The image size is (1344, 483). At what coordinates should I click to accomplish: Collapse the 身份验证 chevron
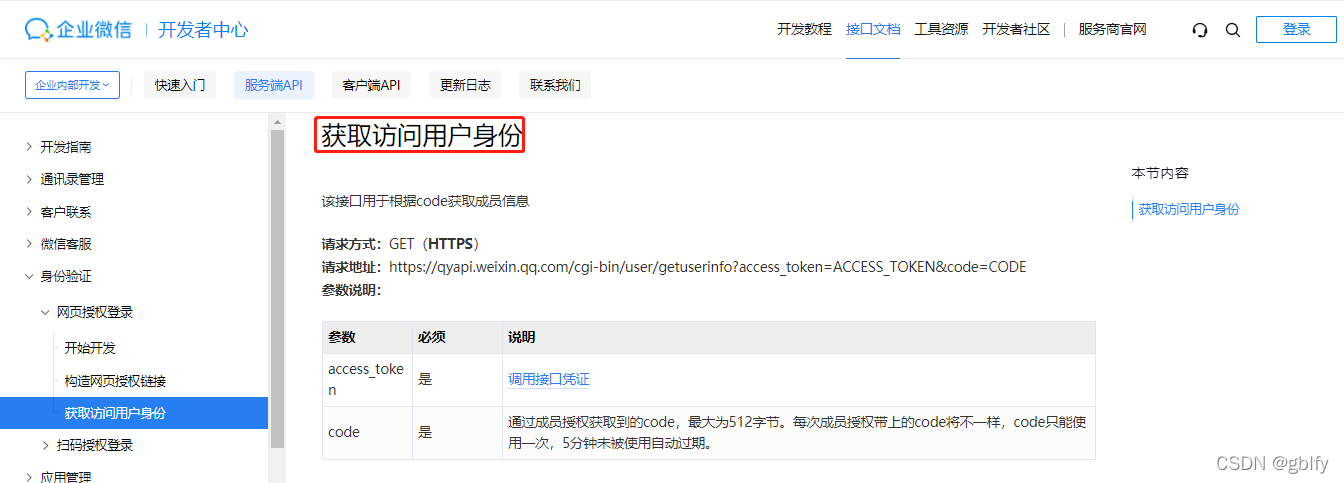(28, 276)
